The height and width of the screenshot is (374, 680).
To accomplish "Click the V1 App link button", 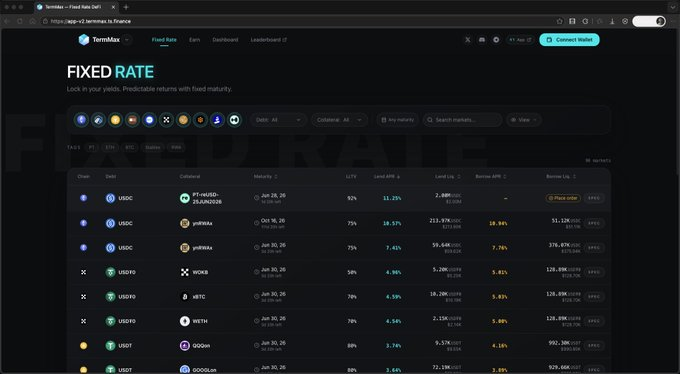I will (x=520, y=39).
